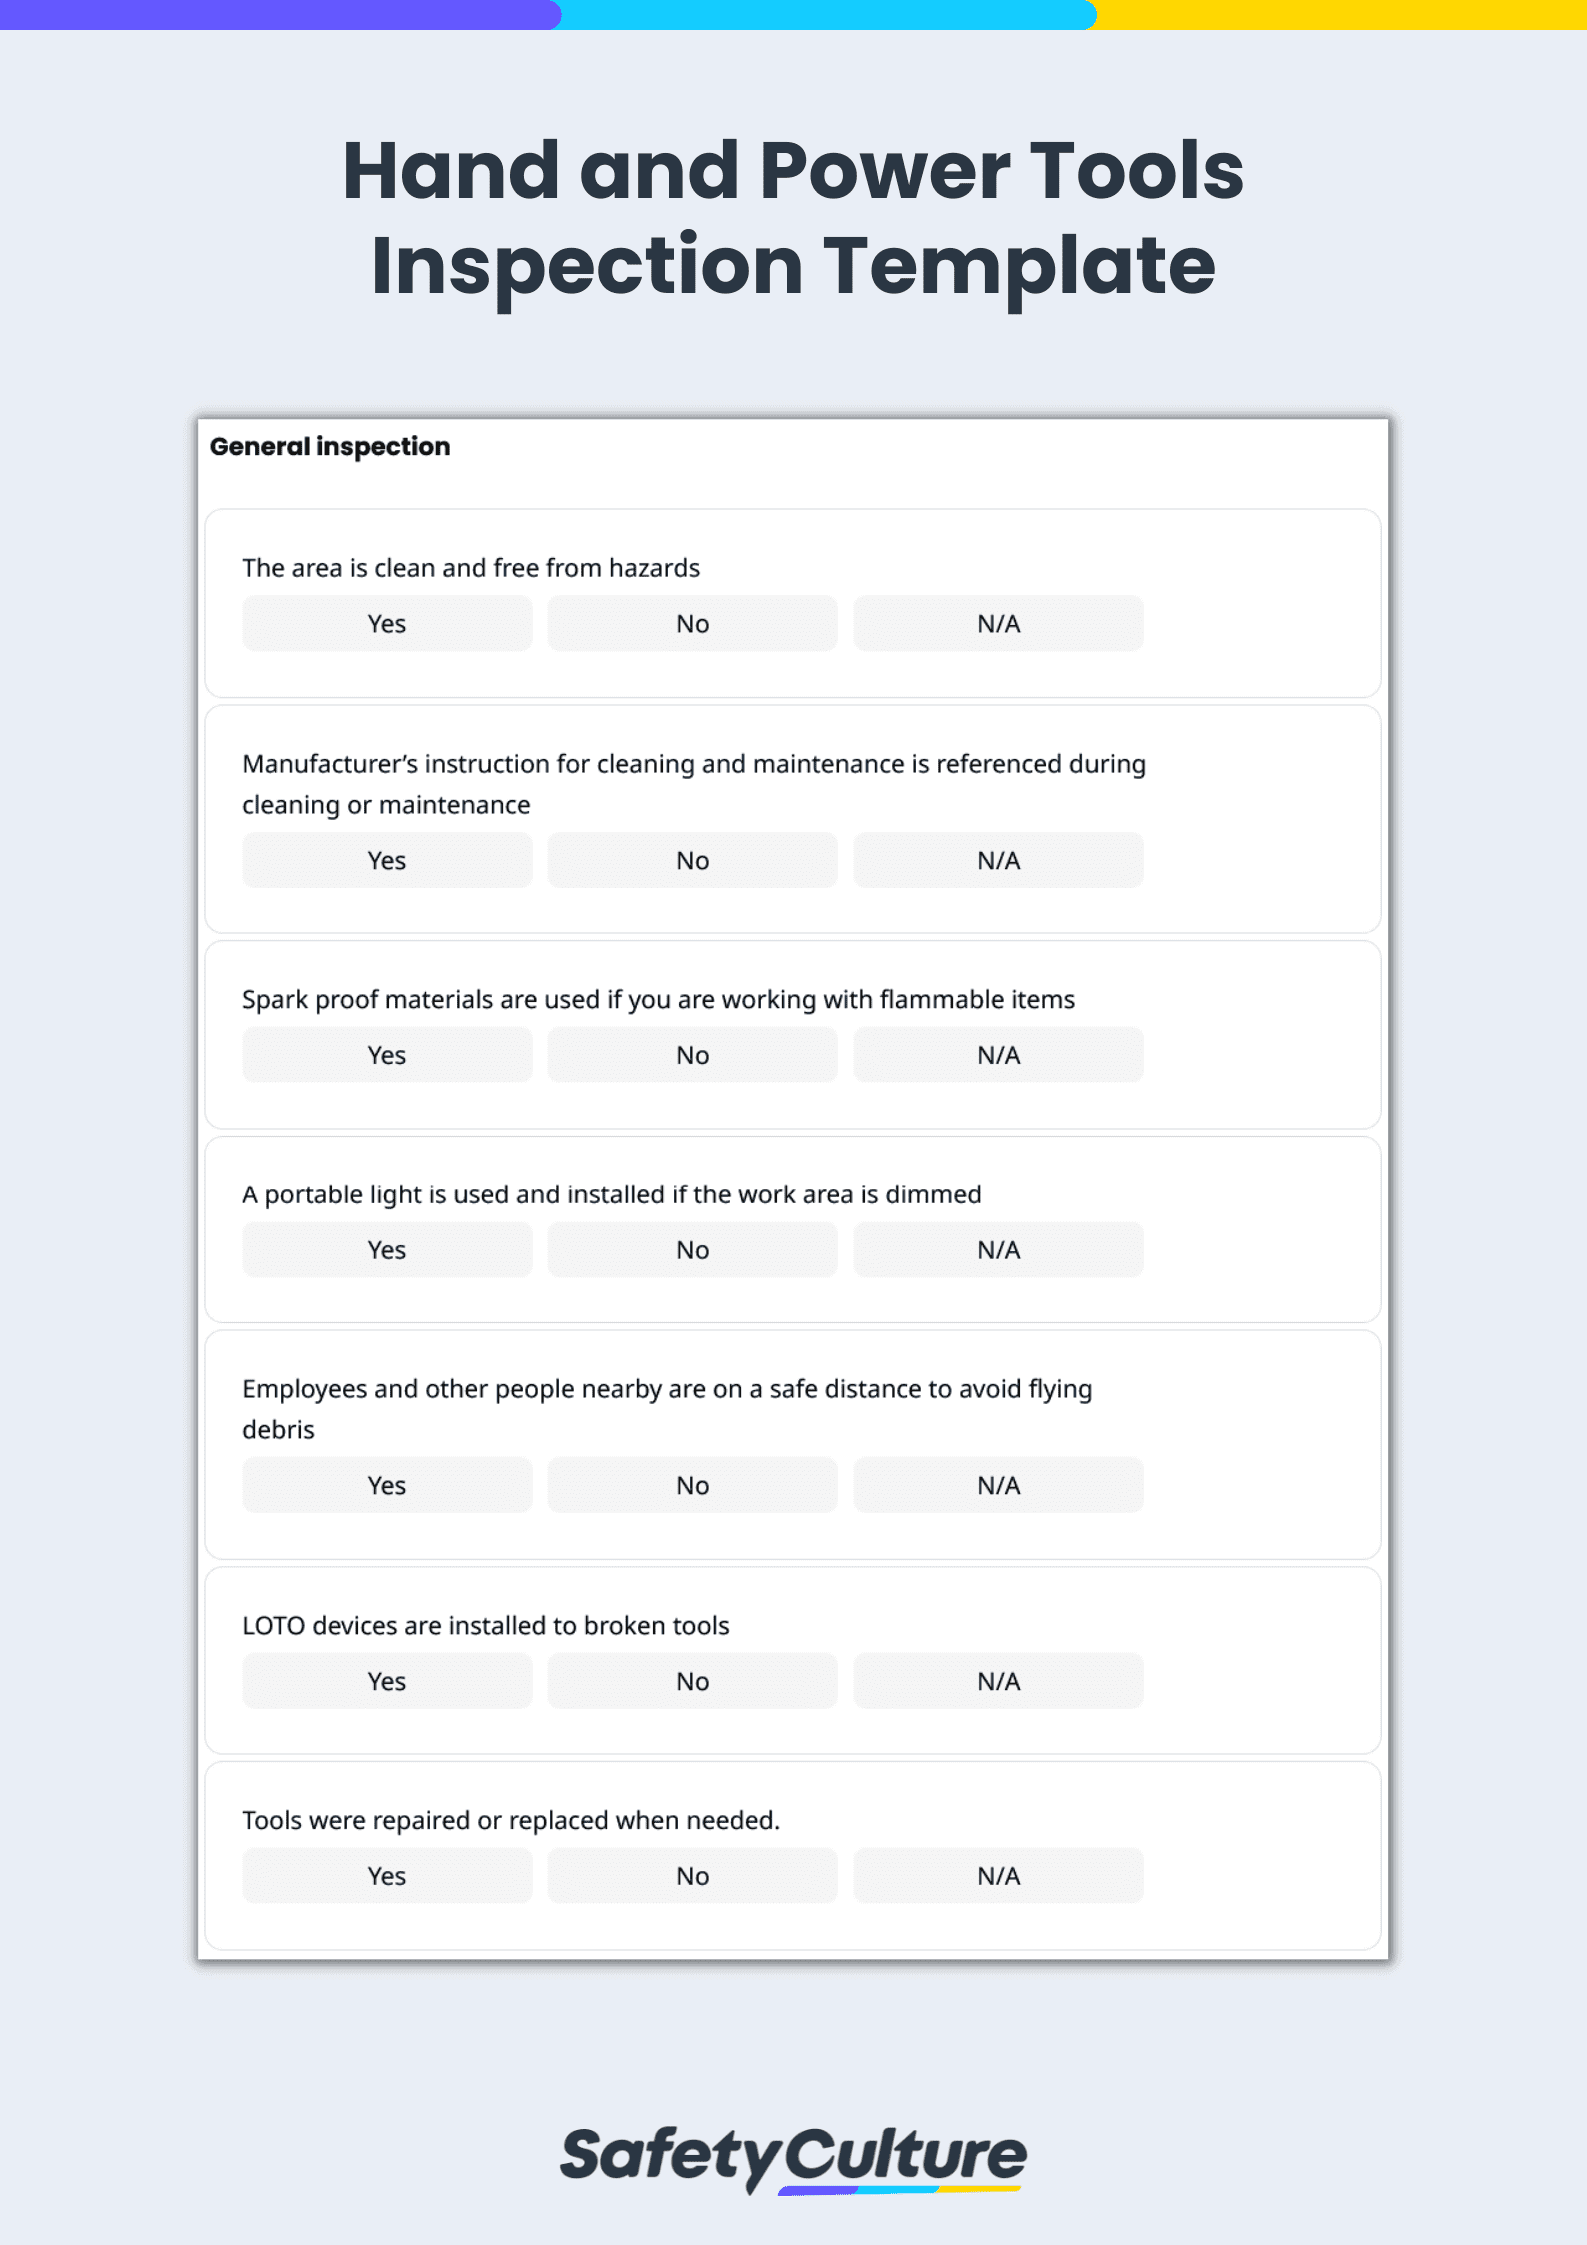
Task: Click the SafetyCulture logo
Action: 793,2157
